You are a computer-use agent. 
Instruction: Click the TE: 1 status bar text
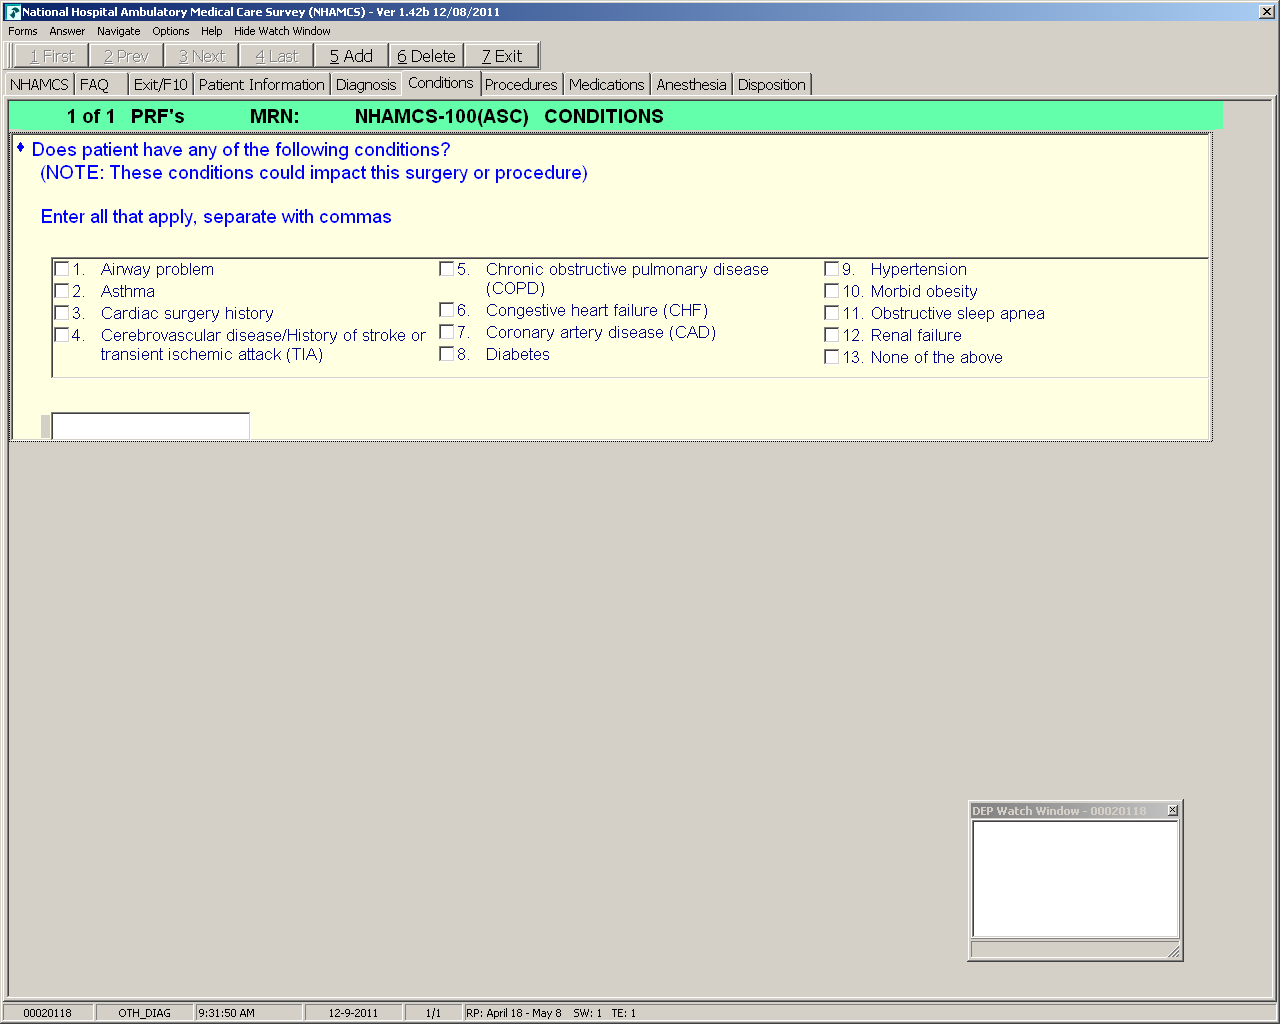click(x=624, y=1013)
